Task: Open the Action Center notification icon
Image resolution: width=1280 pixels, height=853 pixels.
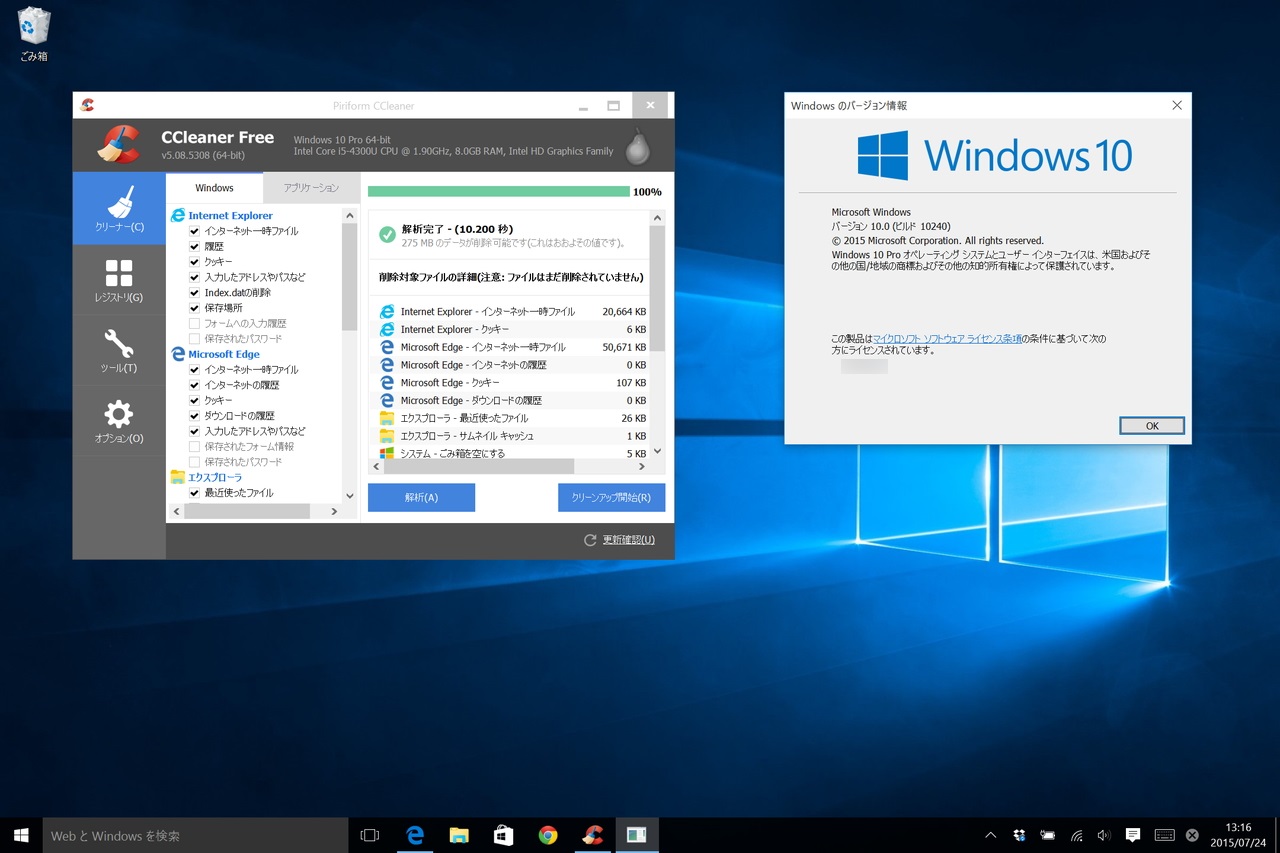Action: 1132,835
